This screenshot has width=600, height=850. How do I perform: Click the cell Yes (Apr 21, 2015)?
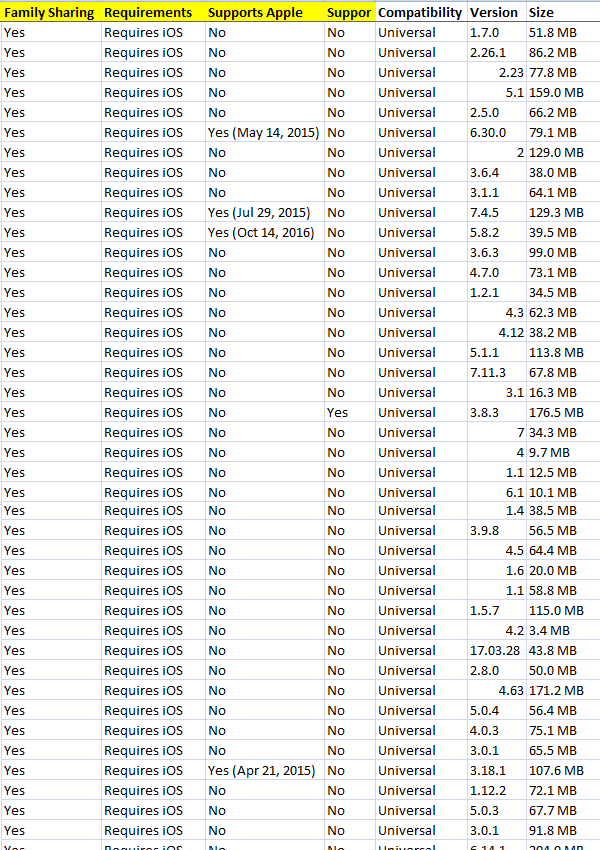click(x=265, y=770)
